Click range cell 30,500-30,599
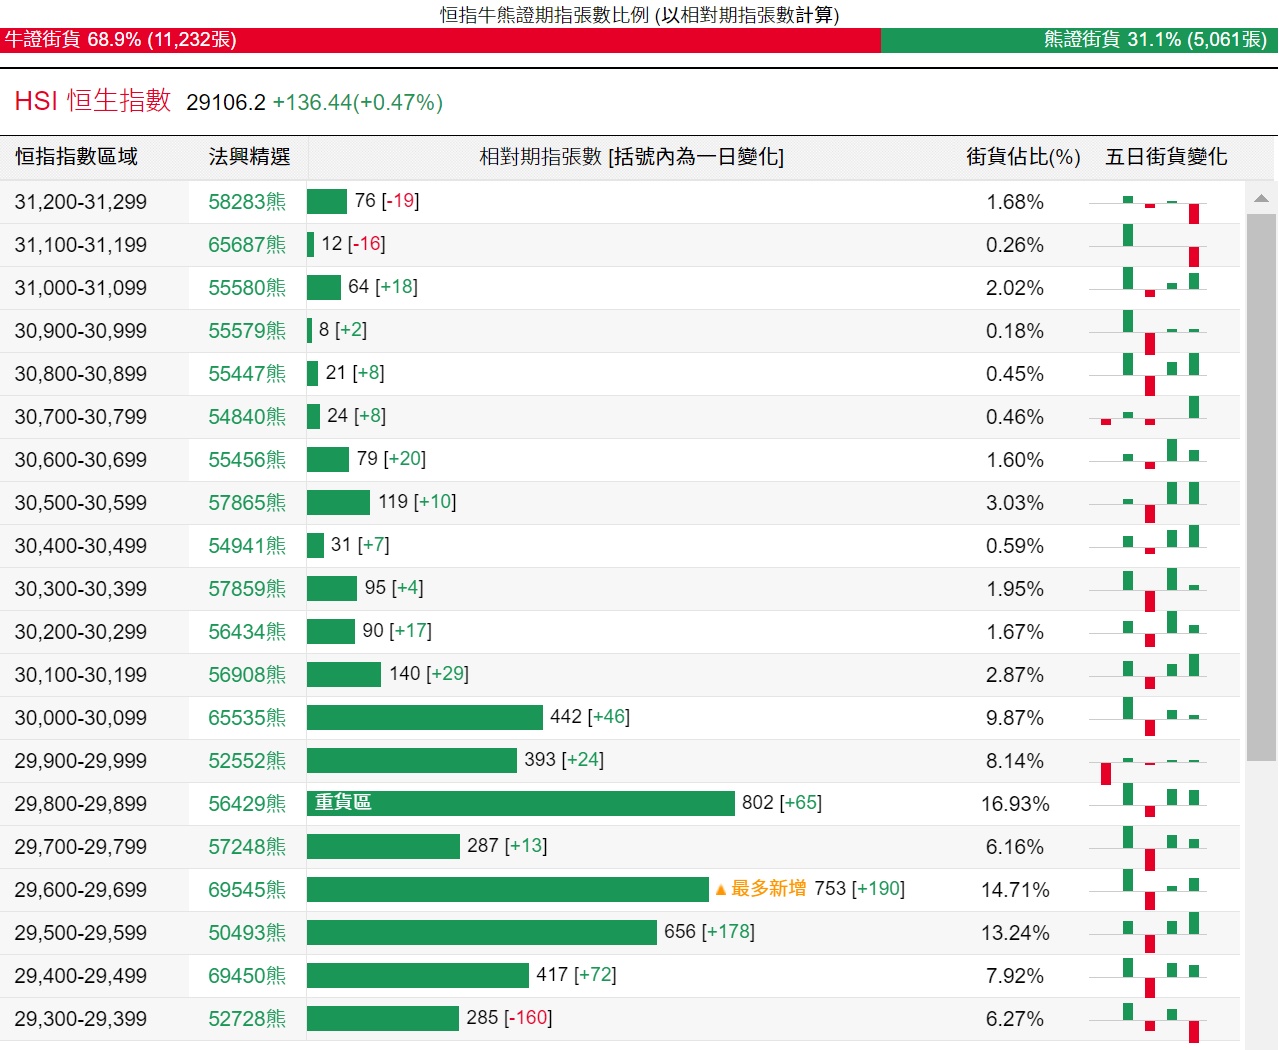Viewport: 1279px width, 1050px height. pos(80,503)
